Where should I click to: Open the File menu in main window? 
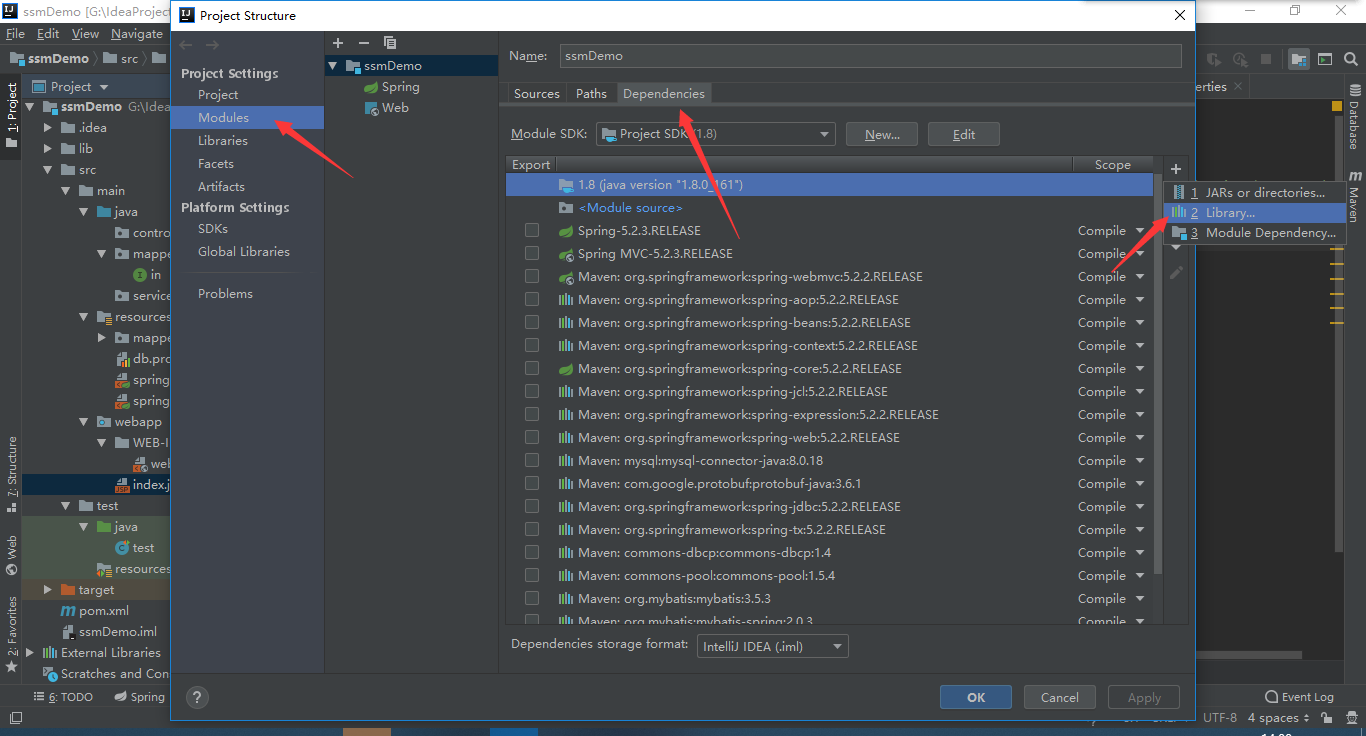pyautogui.click(x=15, y=34)
